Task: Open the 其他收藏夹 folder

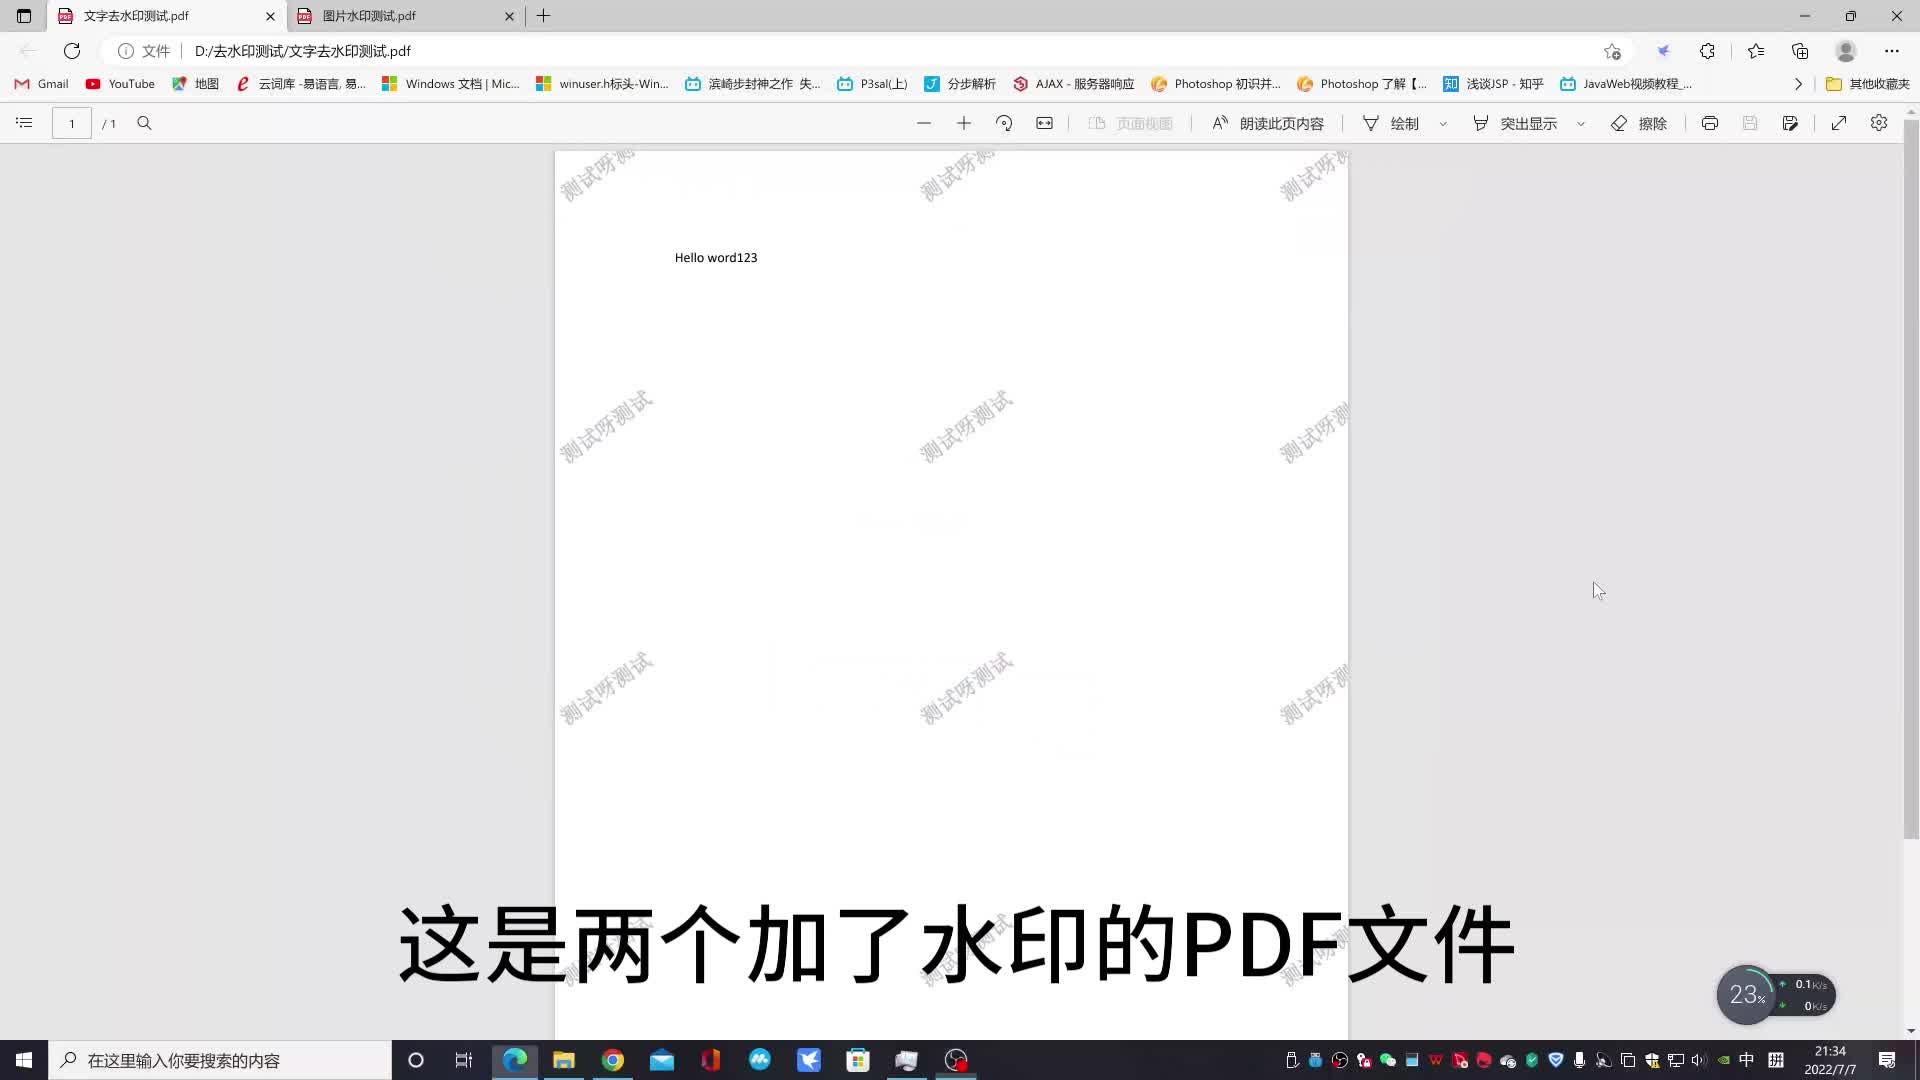Action: click(x=1867, y=84)
